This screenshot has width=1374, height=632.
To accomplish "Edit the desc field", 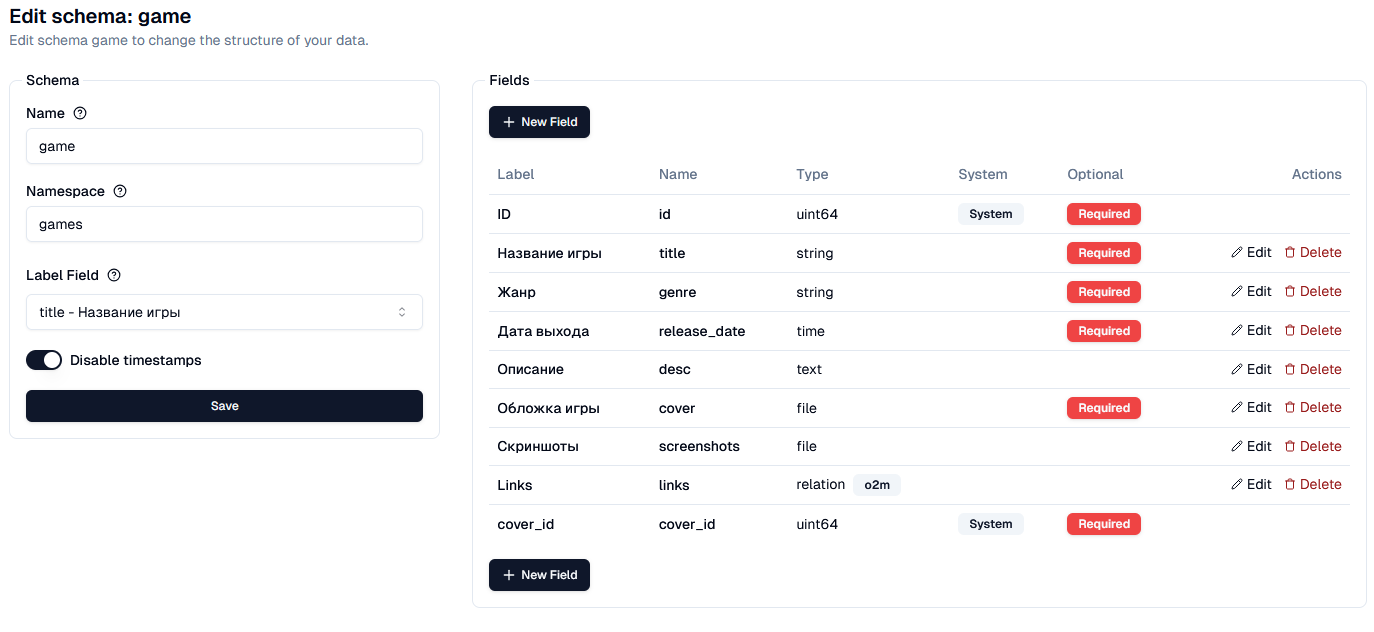I will tap(1251, 370).
